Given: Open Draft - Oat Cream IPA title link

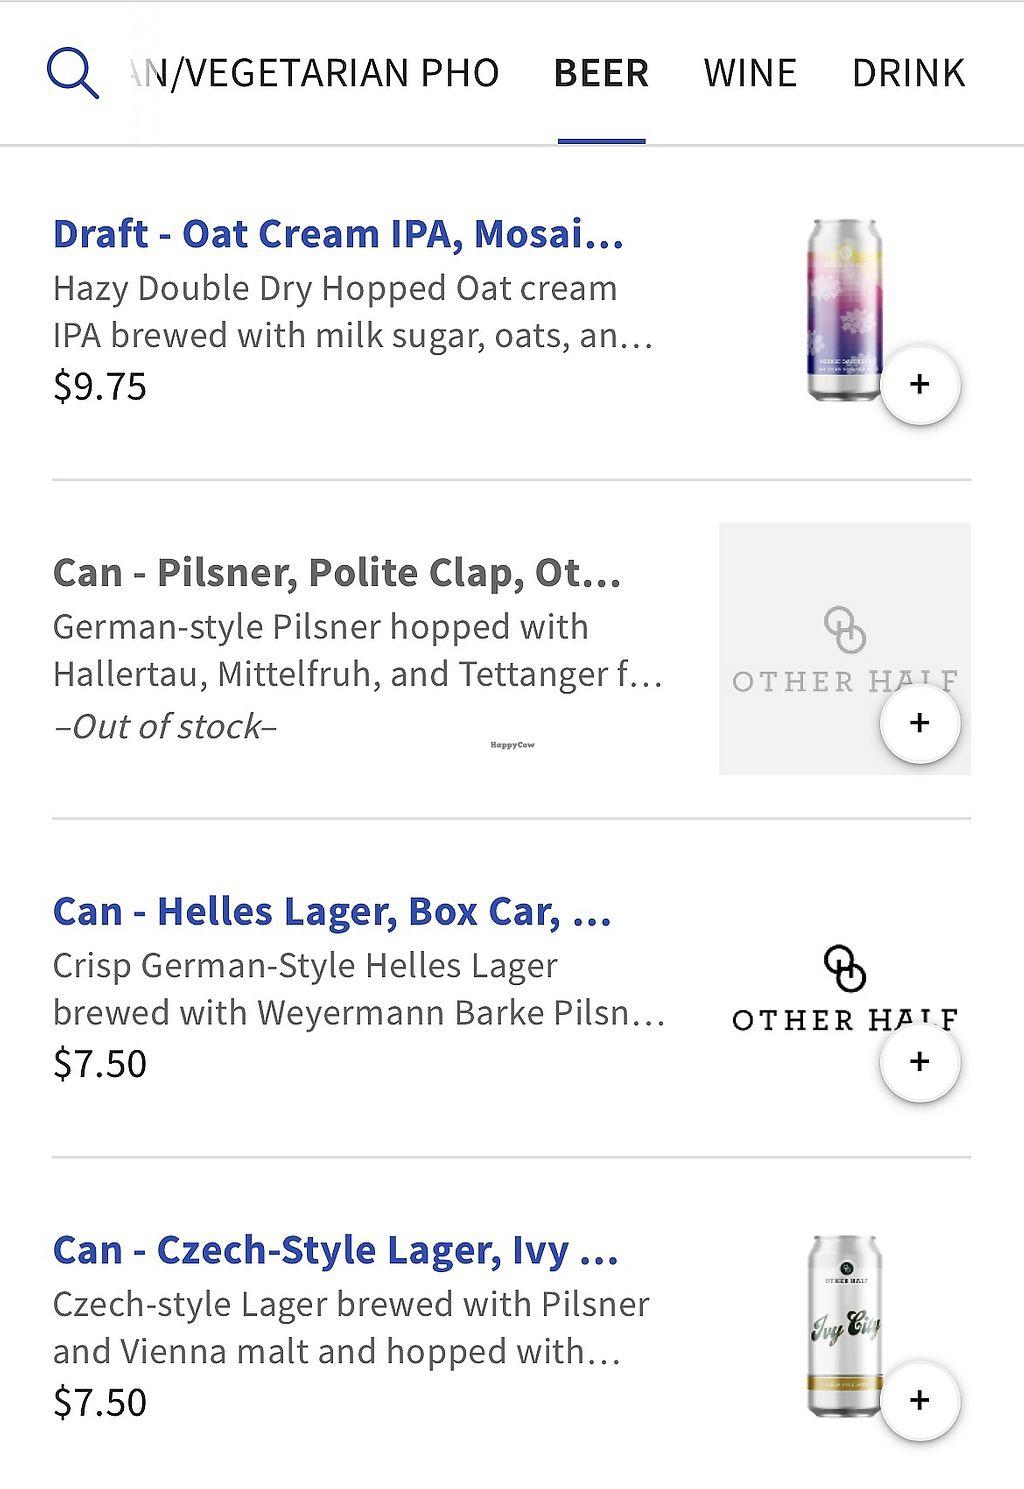Looking at the screenshot, I should coord(338,233).
